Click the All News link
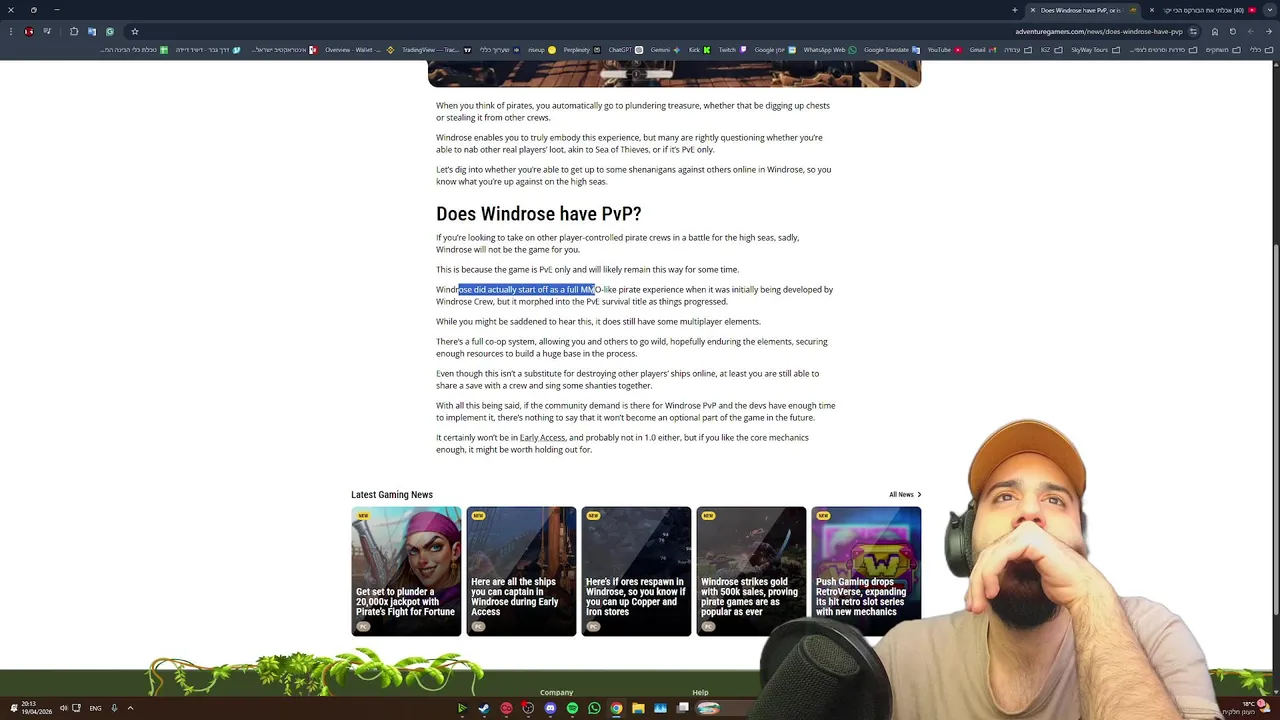 905,495
